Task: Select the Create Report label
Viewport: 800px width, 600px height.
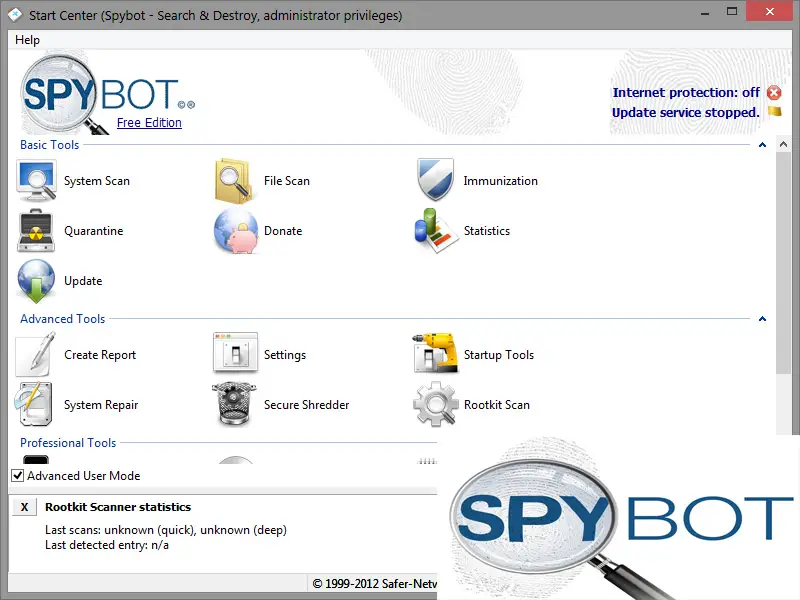Action: [x=100, y=355]
